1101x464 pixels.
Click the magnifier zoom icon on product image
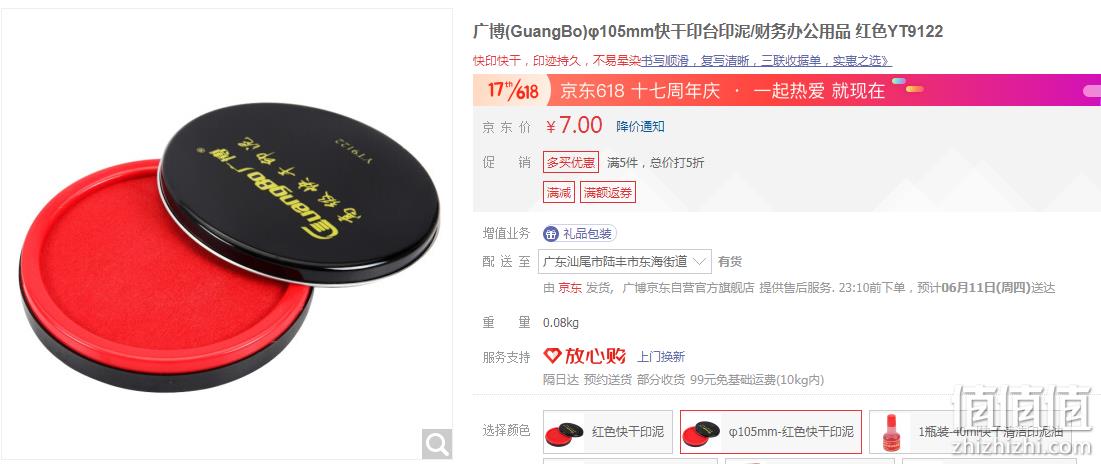(x=437, y=444)
